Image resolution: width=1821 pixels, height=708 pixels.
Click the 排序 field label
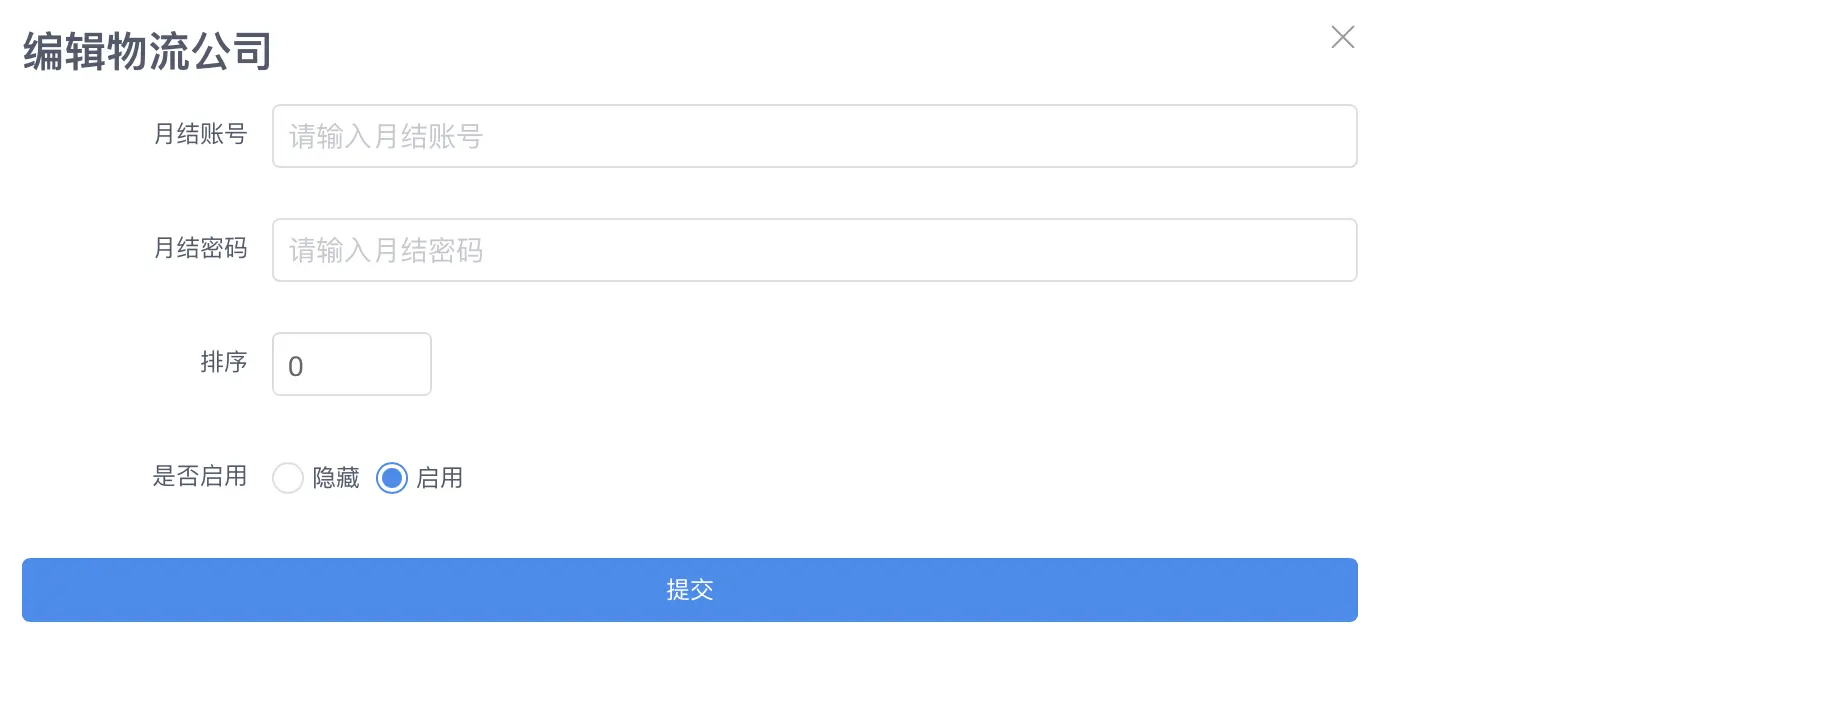click(x=223, y=362)
